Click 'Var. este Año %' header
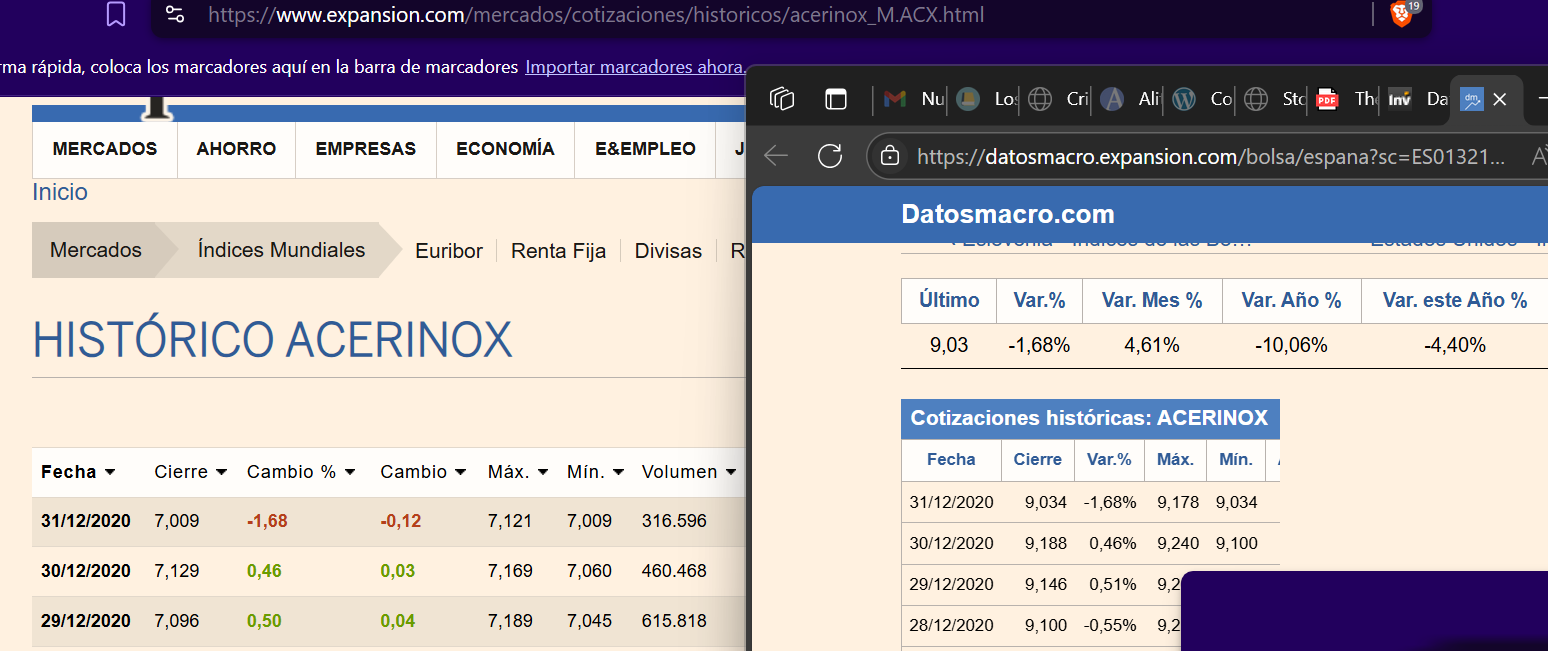Screen dimensions: 1548x651 pos(1455,300)
